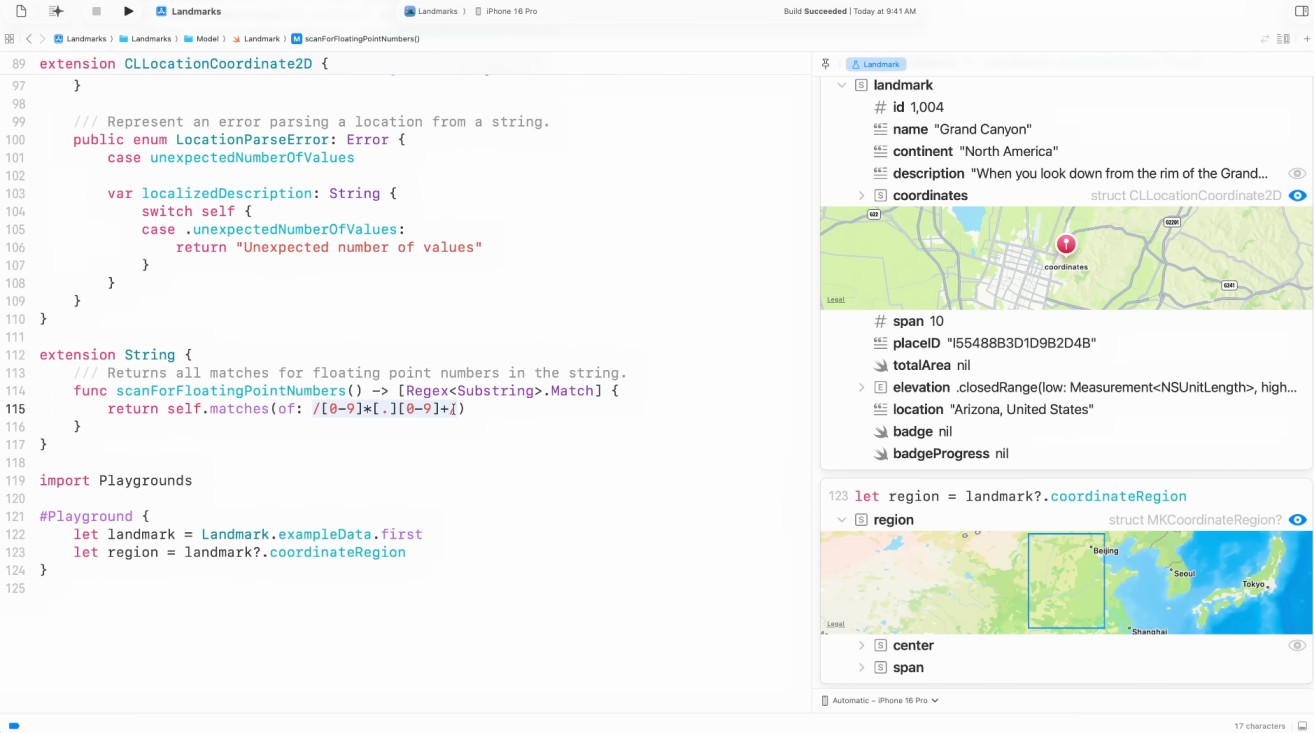Click the id 1,004 value row
The width and height of the screenshot is (1314, 733).
[x=1066, y=108]
